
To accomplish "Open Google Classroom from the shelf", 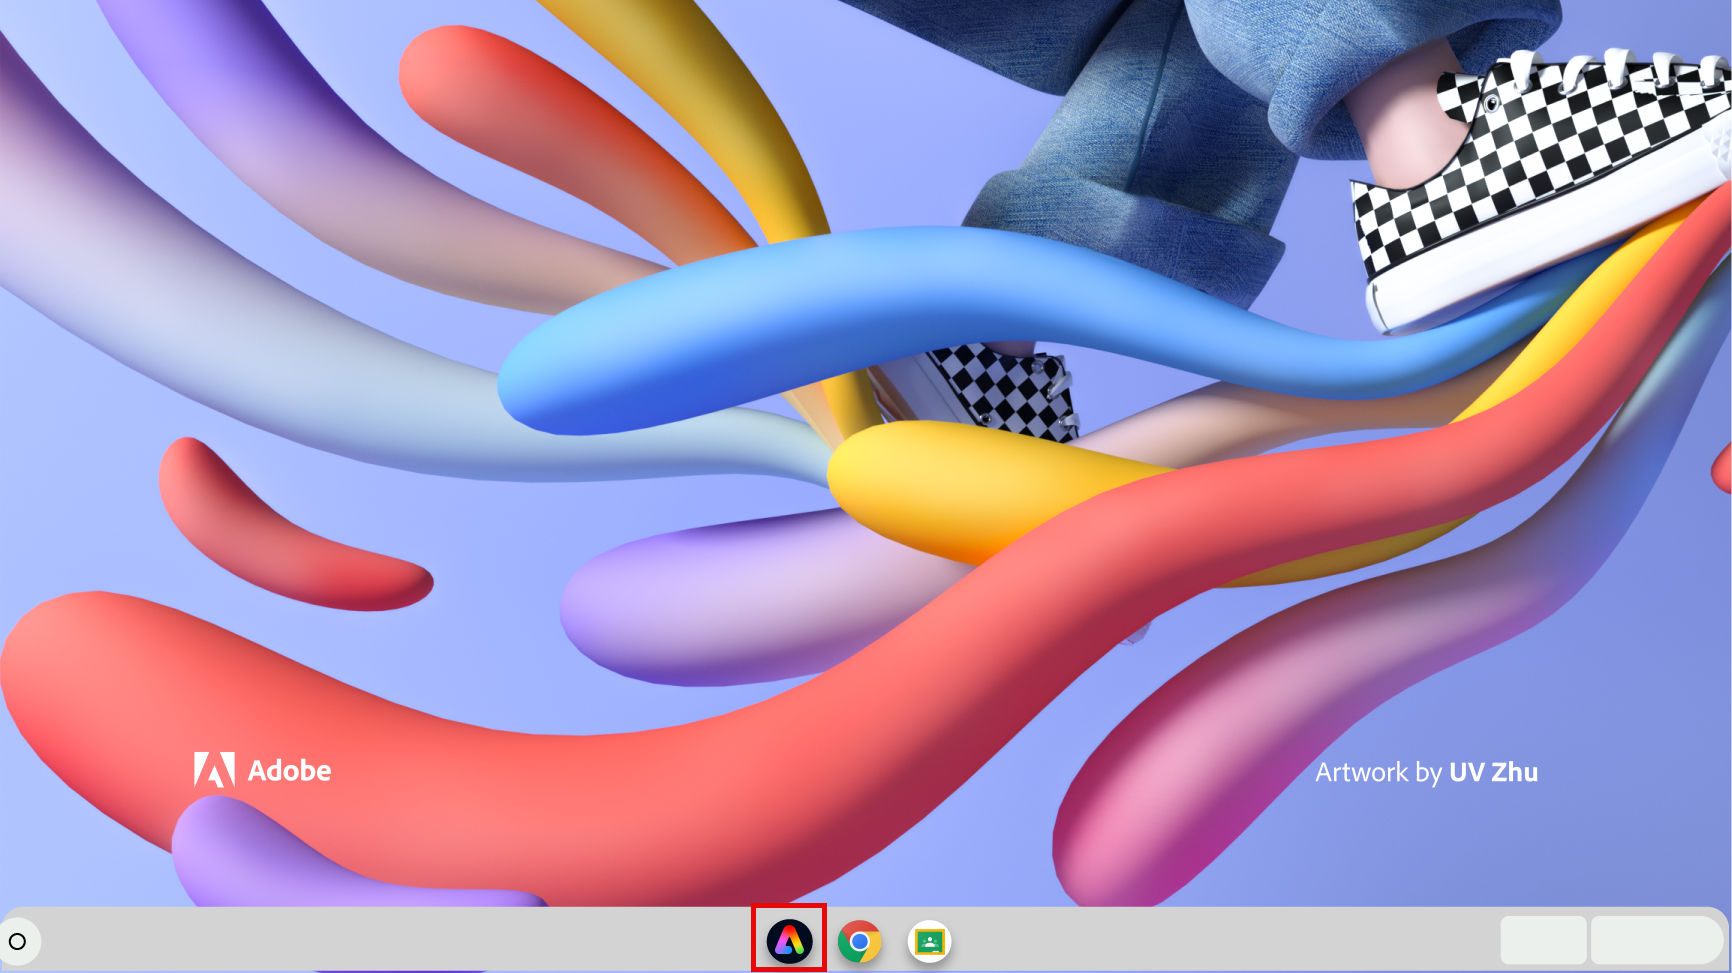I will (x=929, y=941).
